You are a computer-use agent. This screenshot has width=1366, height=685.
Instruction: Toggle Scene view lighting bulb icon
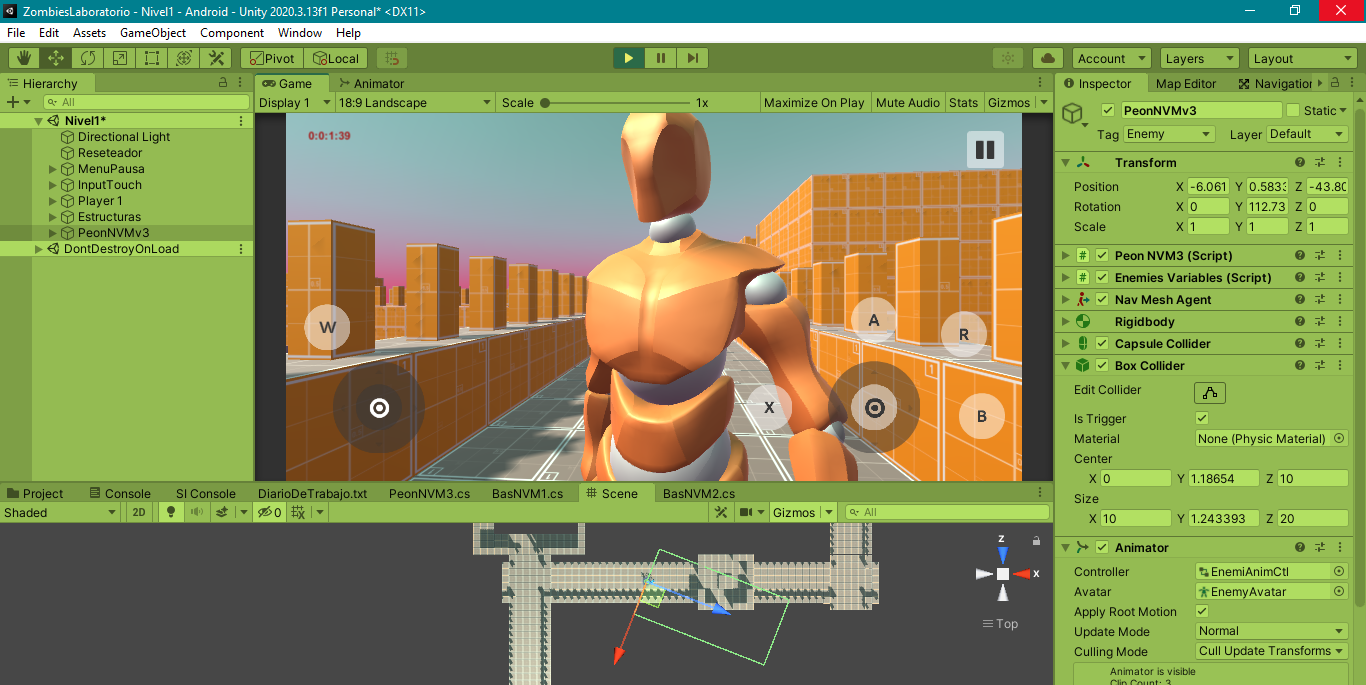[170, 512]
